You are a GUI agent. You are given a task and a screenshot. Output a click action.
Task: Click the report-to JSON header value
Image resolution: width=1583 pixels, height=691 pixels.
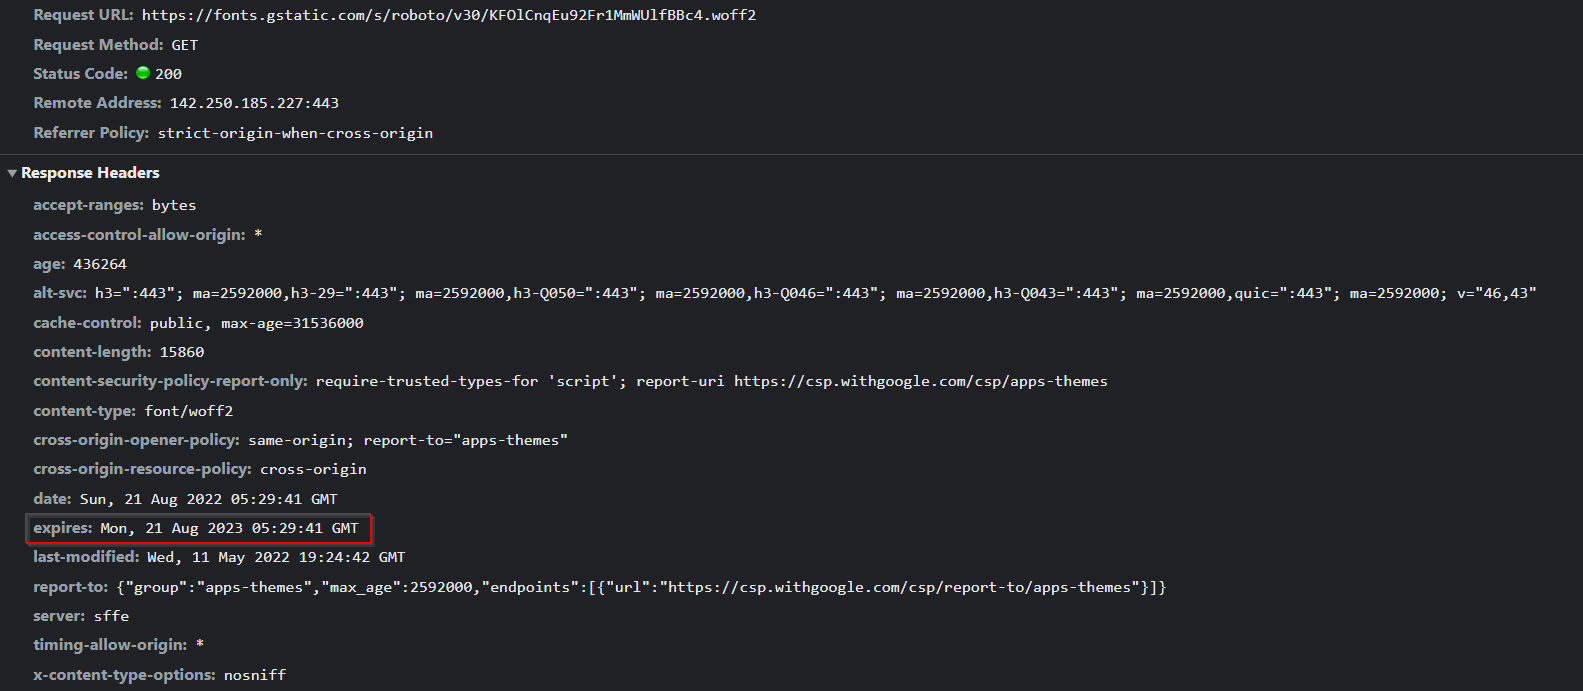641,587
